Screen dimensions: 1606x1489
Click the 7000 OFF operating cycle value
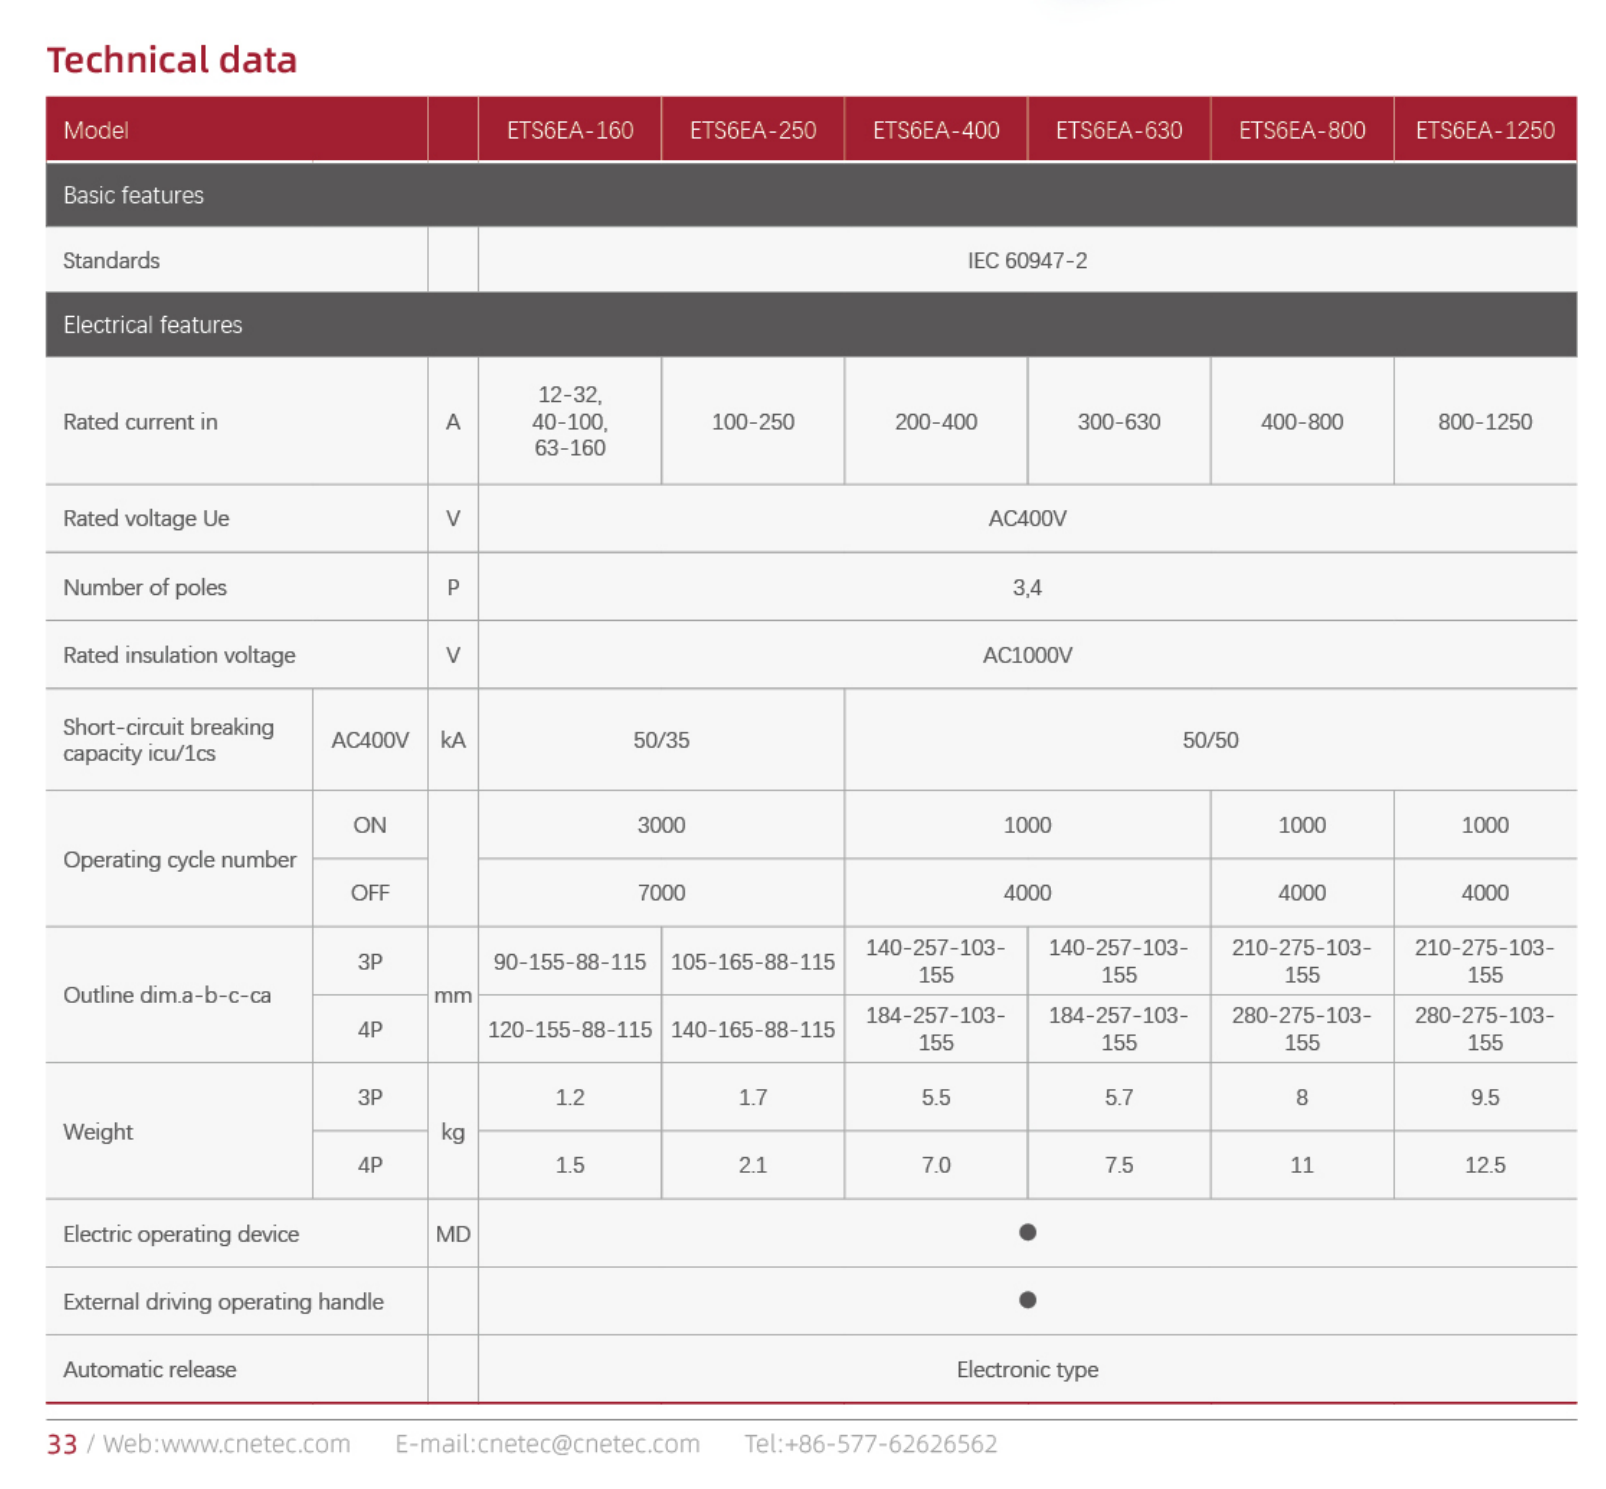point(661,893)
